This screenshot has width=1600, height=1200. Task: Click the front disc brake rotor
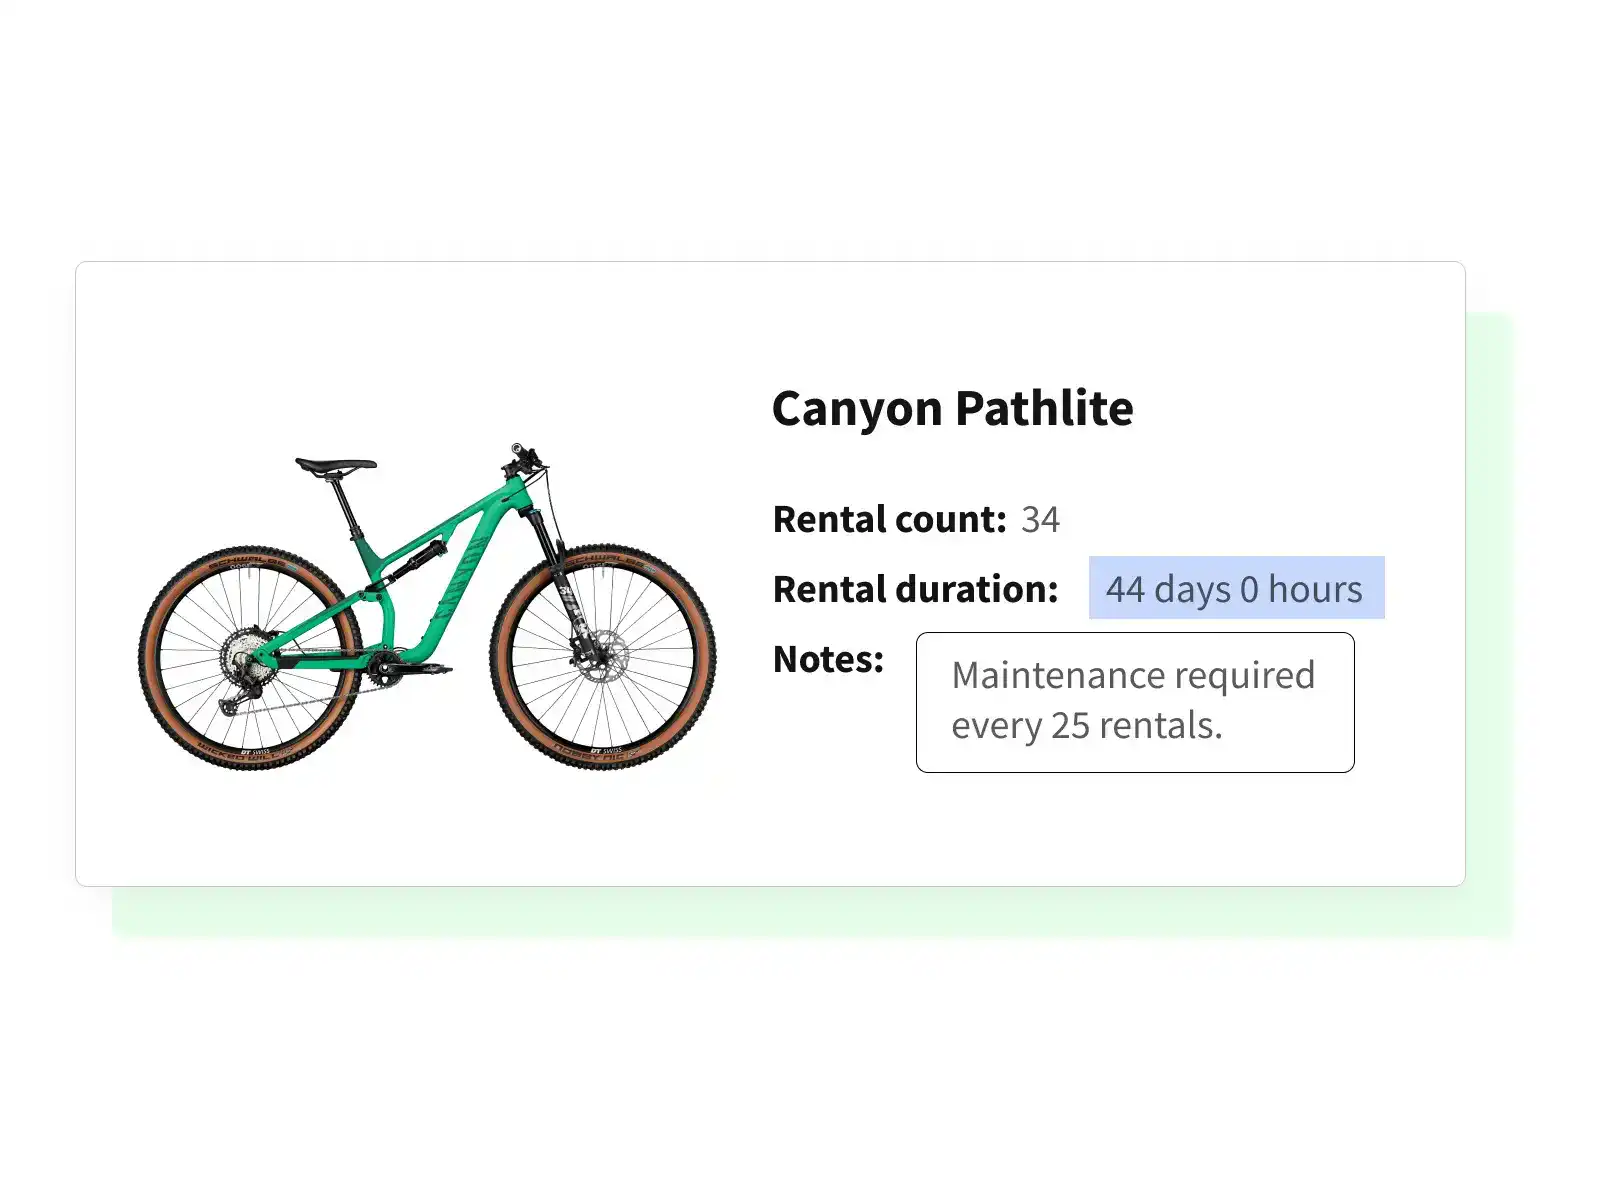pyautogui.click(x=601, y=657)
